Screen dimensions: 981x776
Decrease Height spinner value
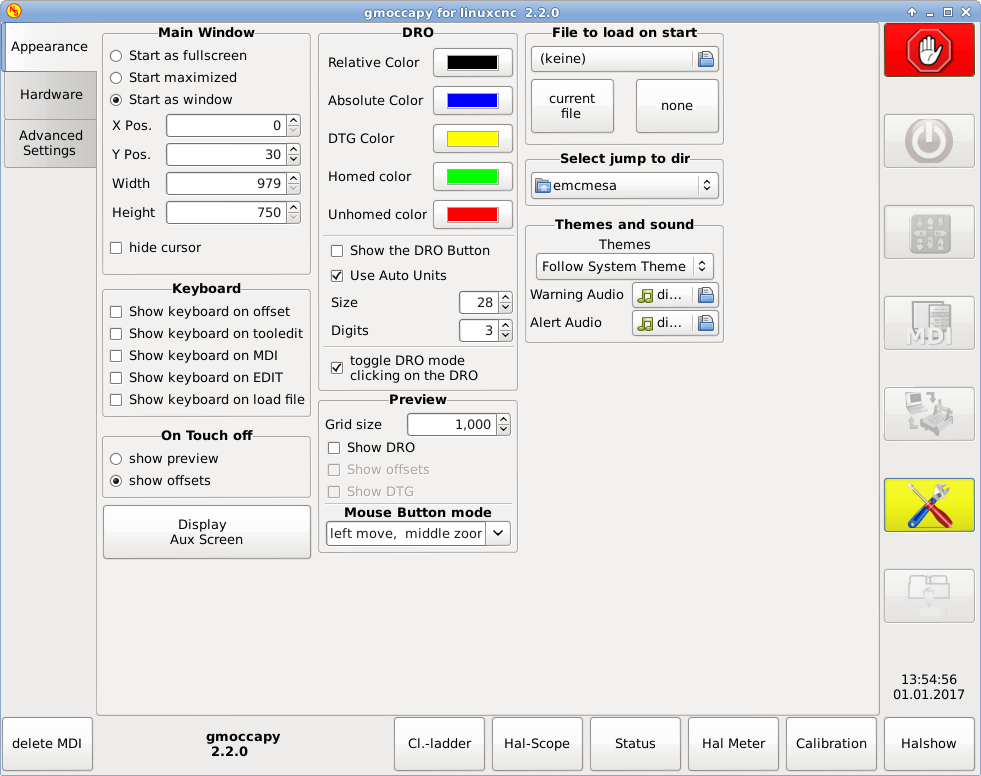(293, 218)
